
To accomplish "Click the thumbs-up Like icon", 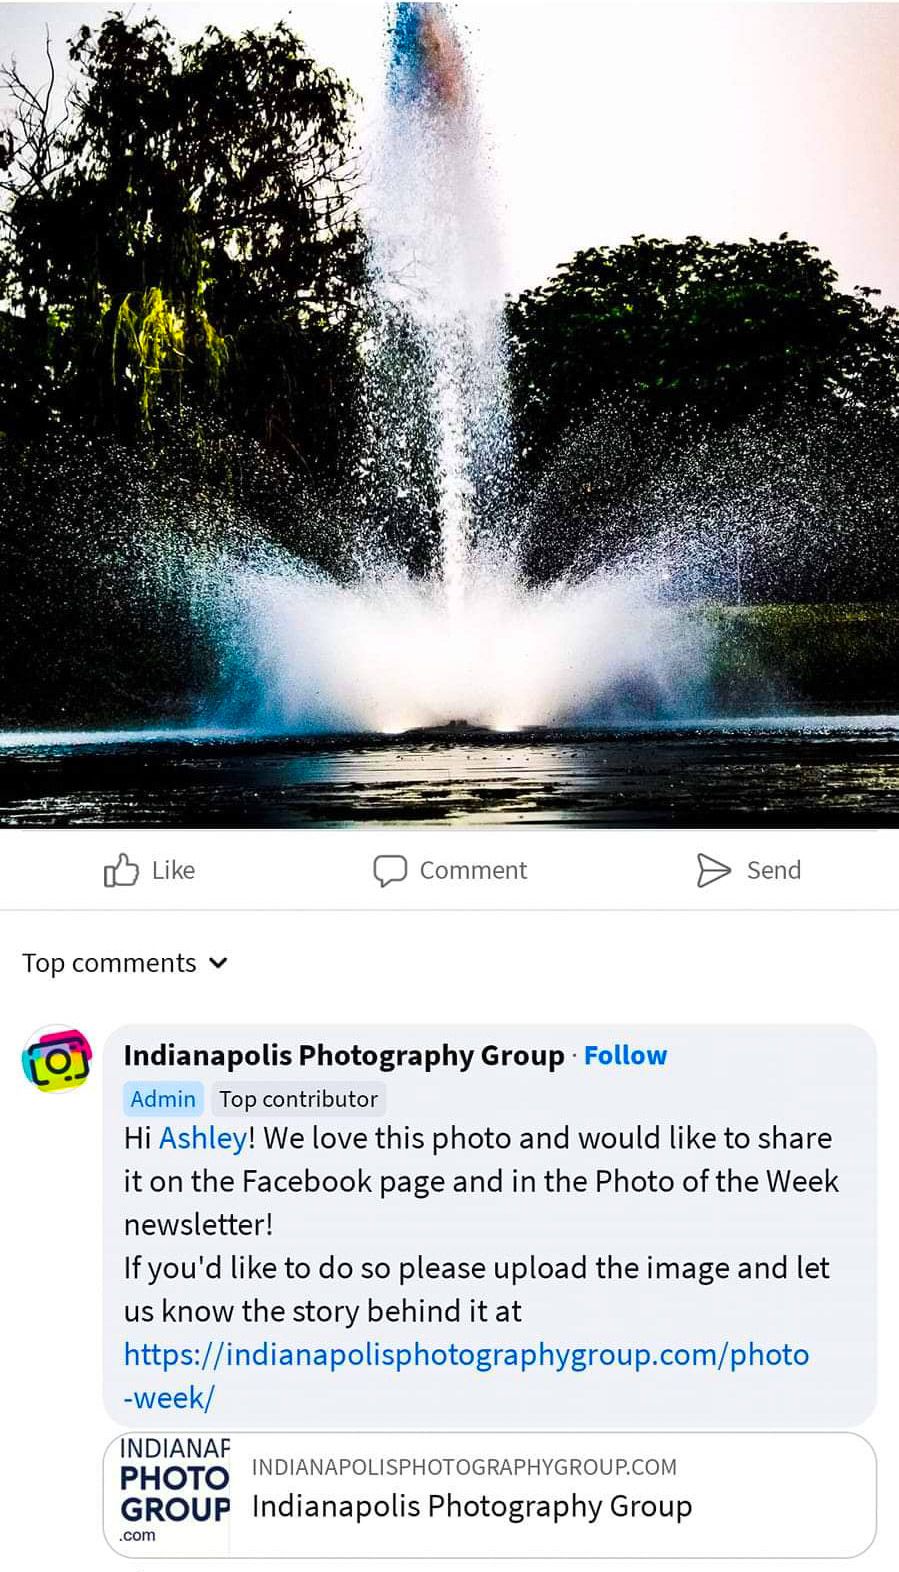I will [120, 870].
